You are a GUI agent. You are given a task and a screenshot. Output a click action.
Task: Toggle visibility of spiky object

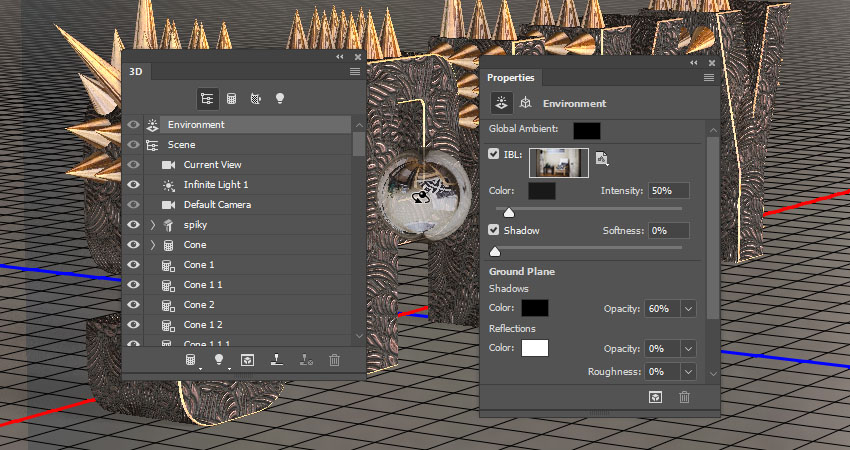(133, 225)
